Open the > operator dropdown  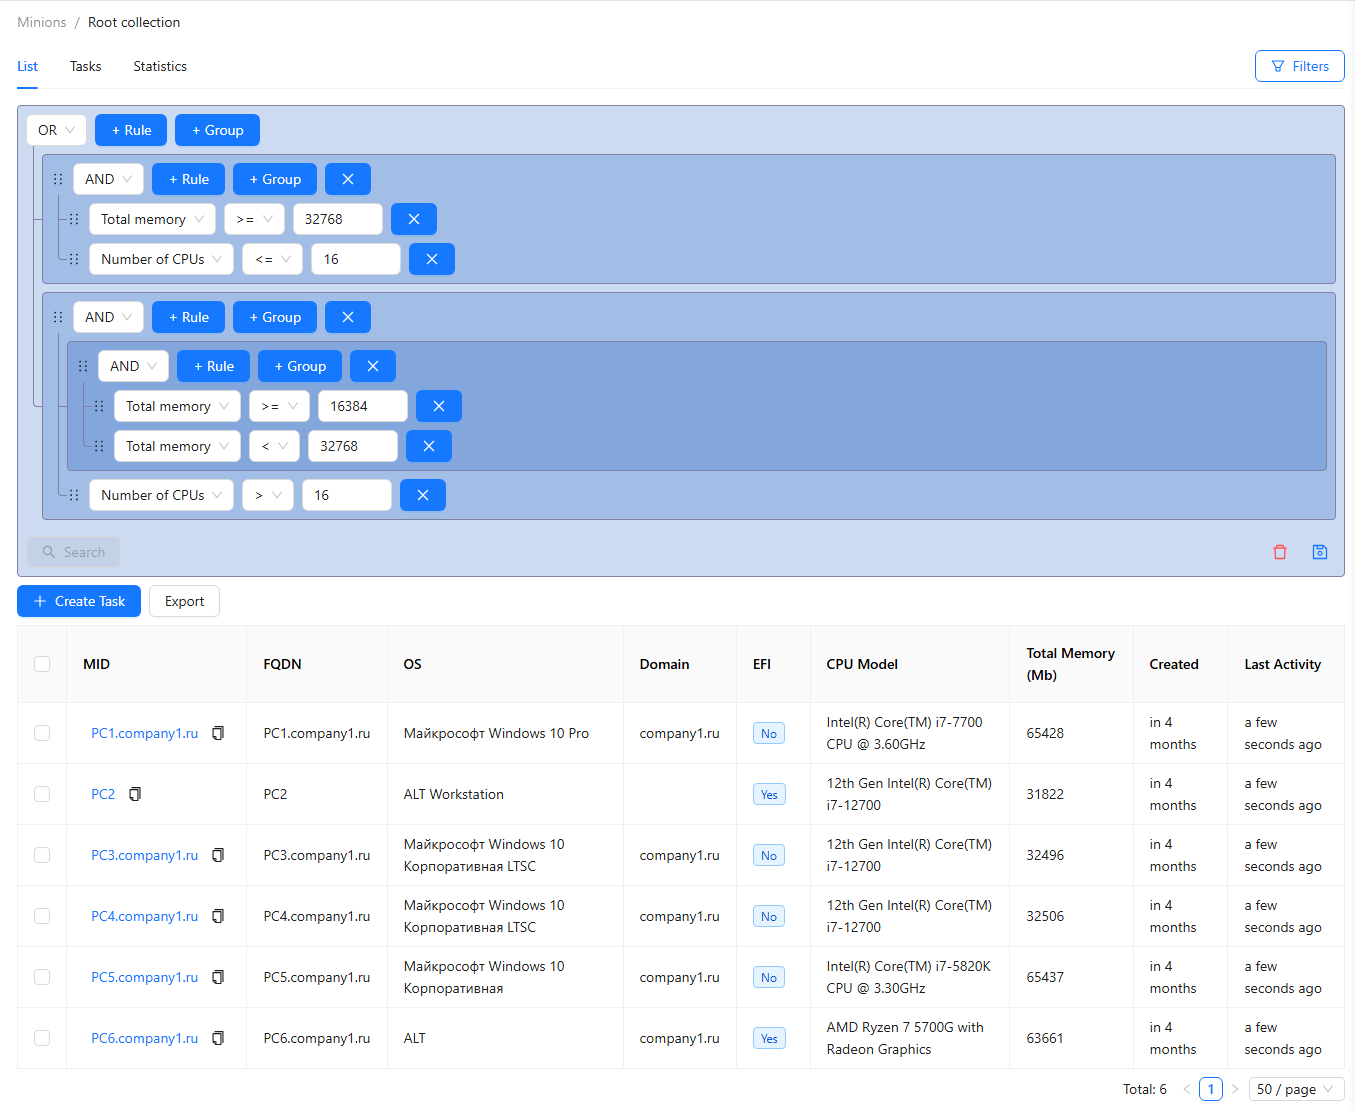pyautogui.click(x=268, y=495)
